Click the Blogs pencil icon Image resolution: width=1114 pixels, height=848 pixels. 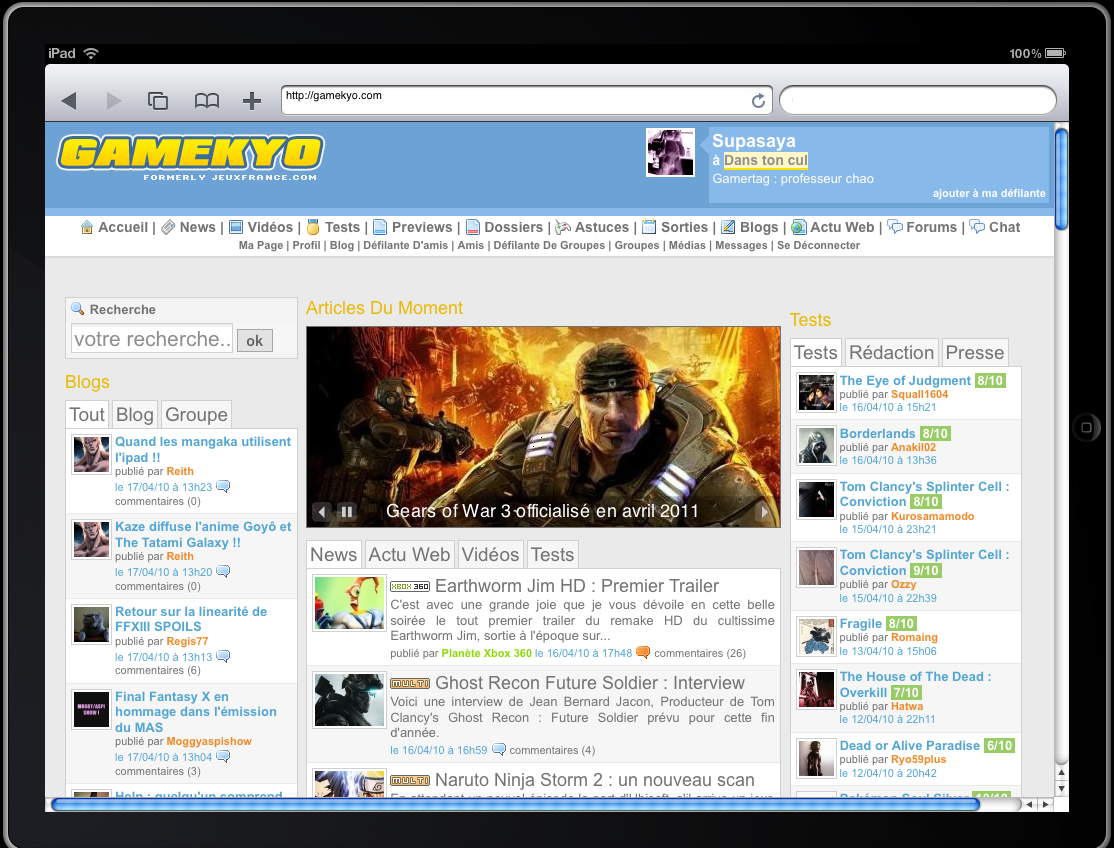pyautogui.click(x=728, y=227)
